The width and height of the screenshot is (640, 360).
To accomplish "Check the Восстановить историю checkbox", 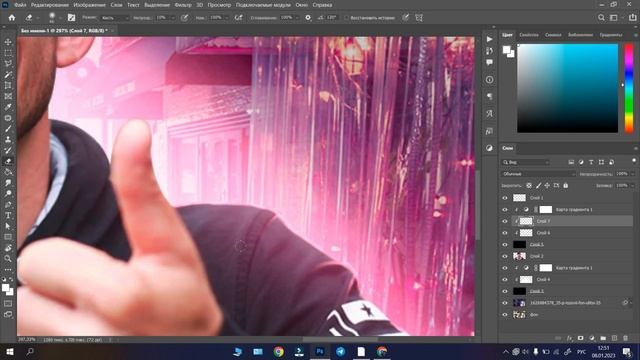I will pyautogui.click(x=346, y=18).
